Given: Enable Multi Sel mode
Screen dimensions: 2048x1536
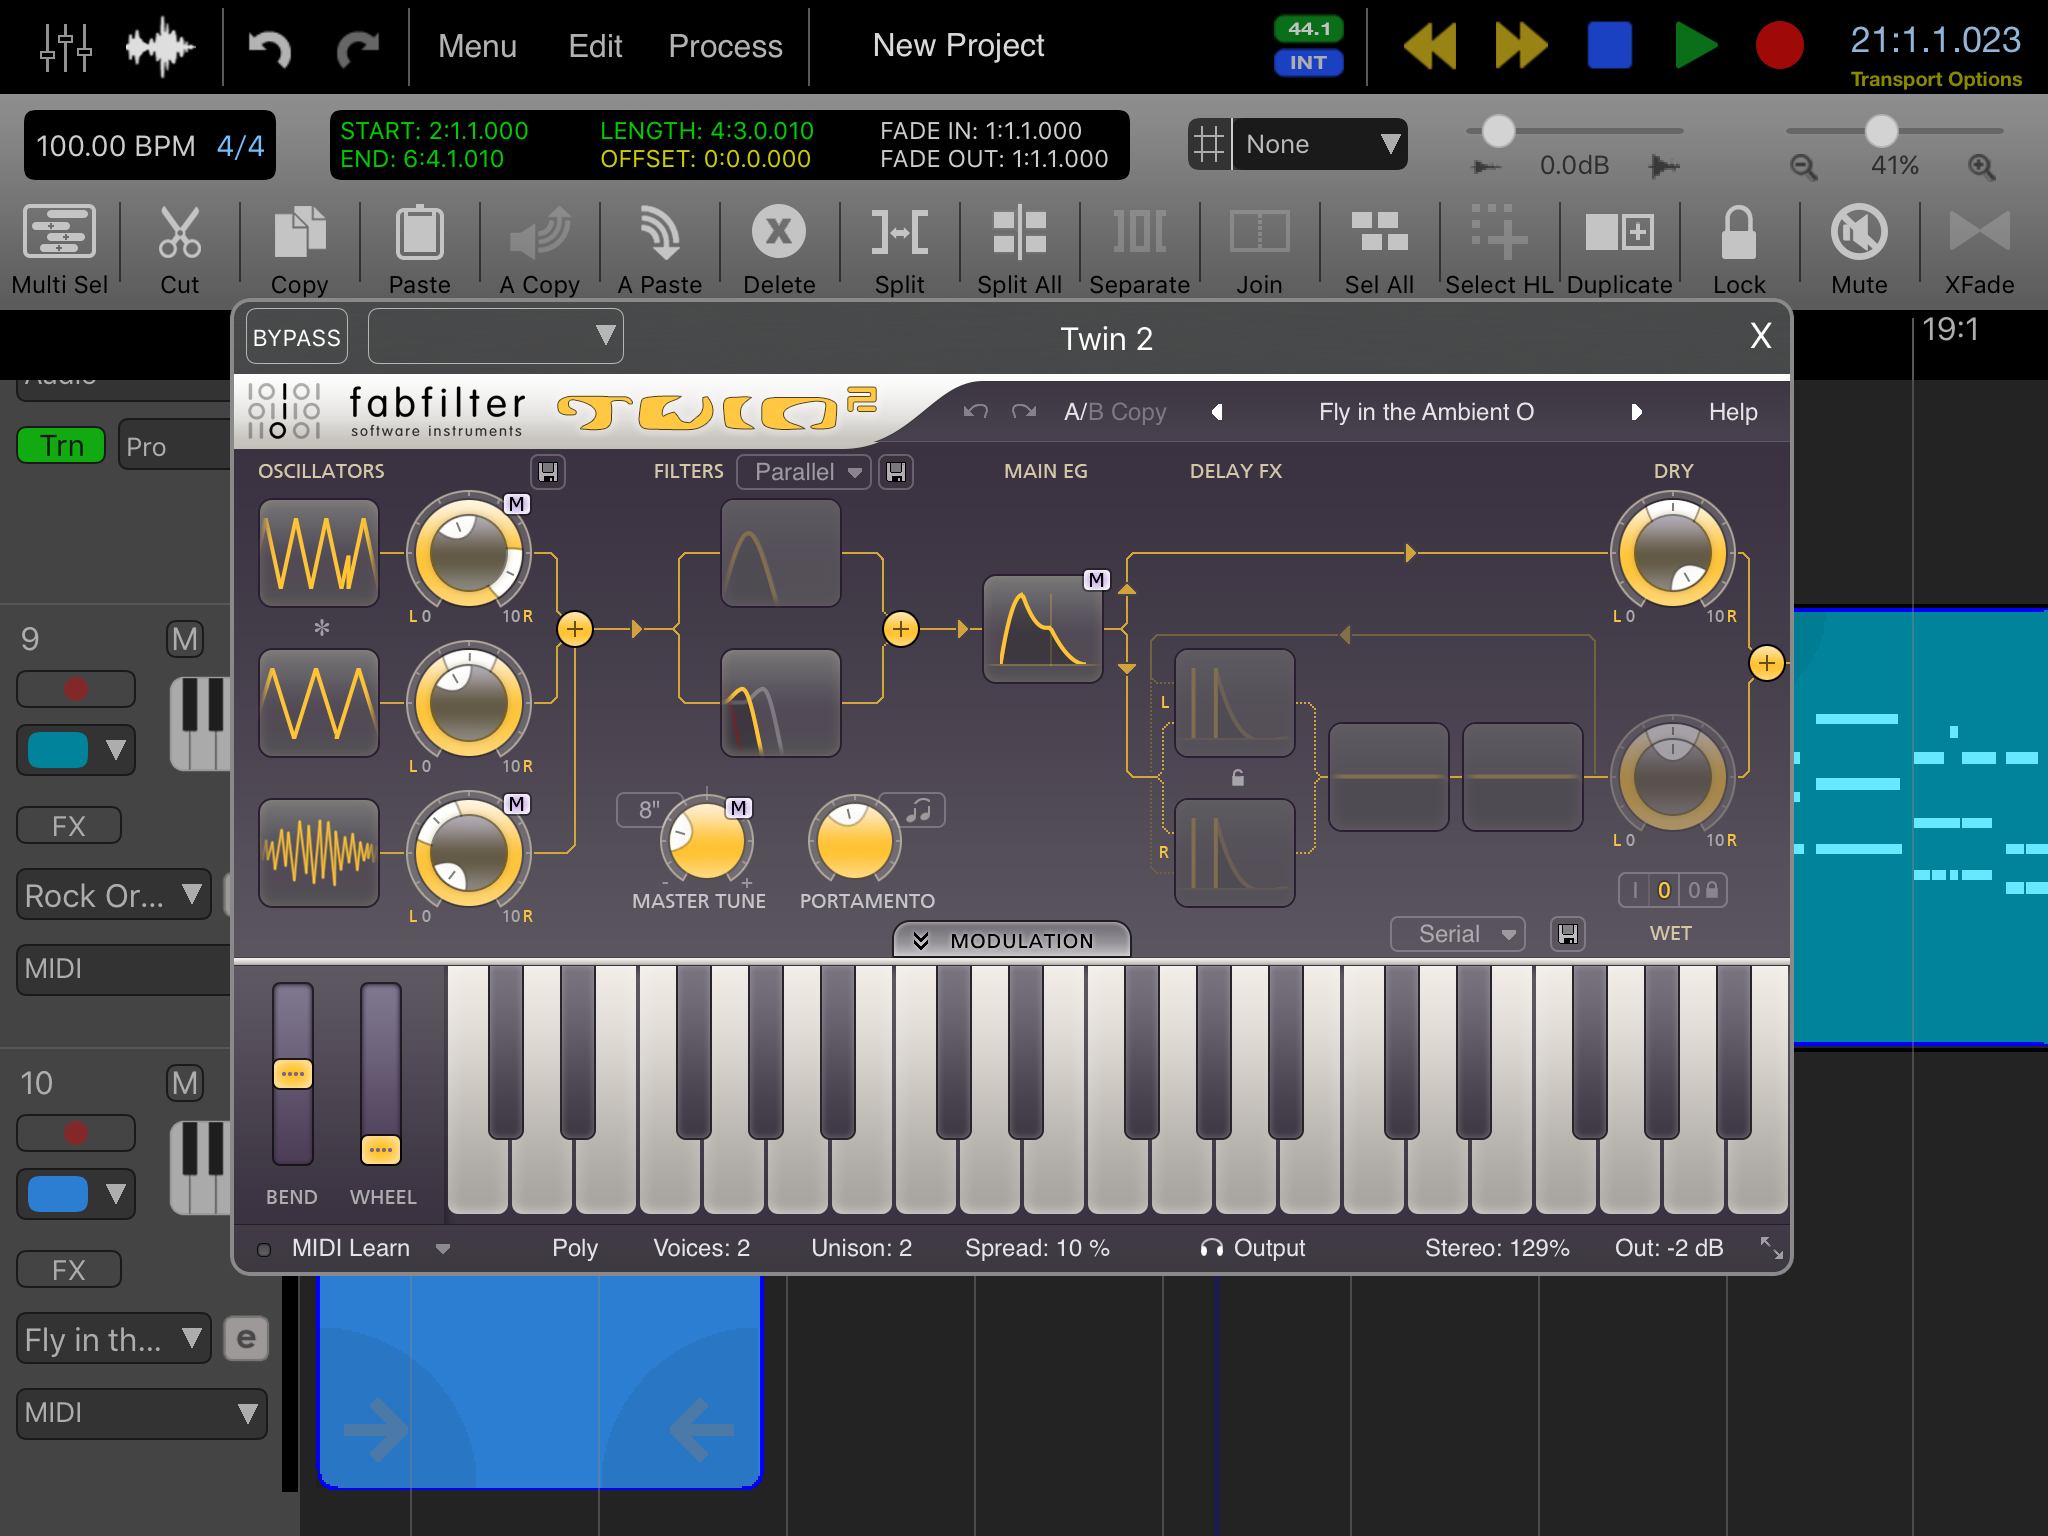Looking at the screenshot, I should pyautogui.click(x=60, y=250).
